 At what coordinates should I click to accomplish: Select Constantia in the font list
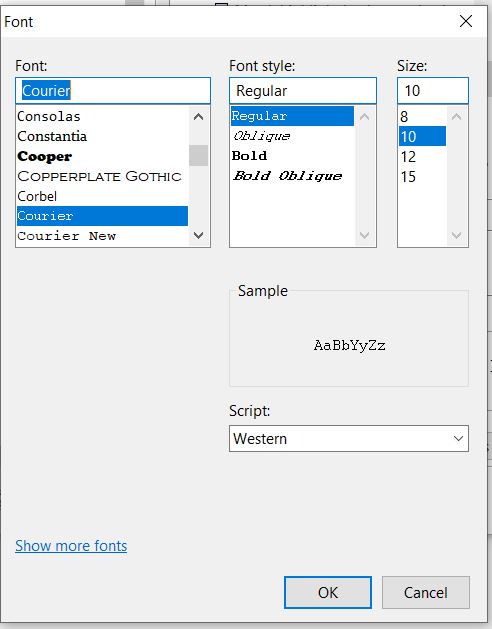102,136
